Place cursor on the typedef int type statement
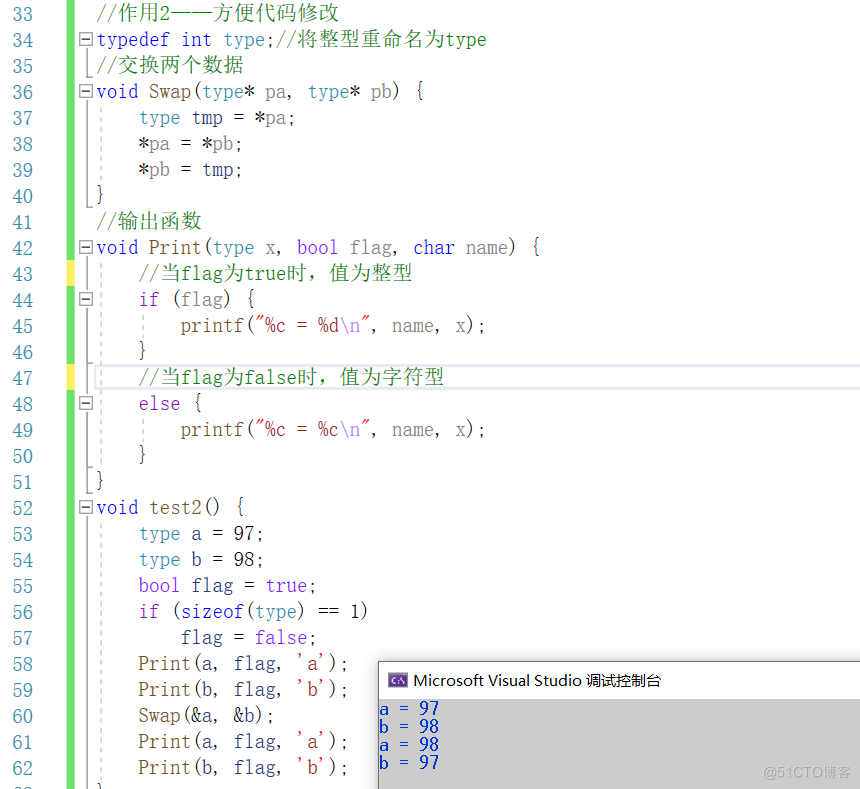860x789 pixels. tap(180, 39)
